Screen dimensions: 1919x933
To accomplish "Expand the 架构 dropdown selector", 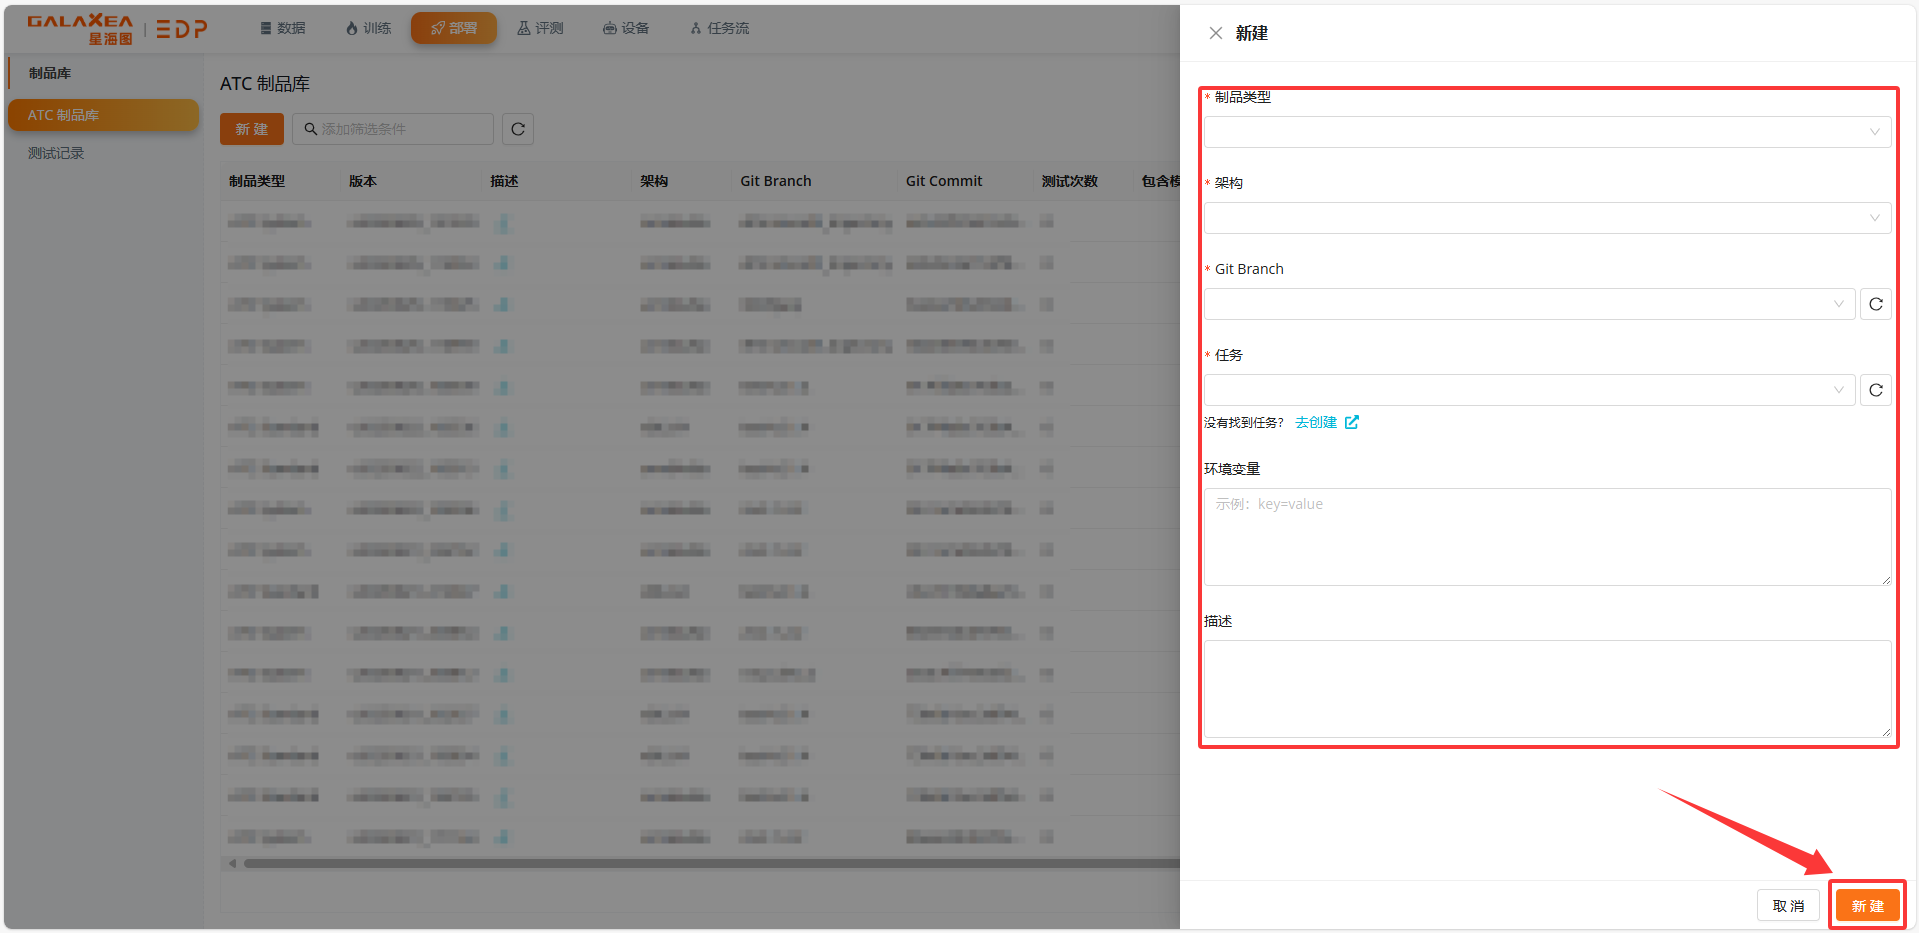I will click(x=1546, y=218).
